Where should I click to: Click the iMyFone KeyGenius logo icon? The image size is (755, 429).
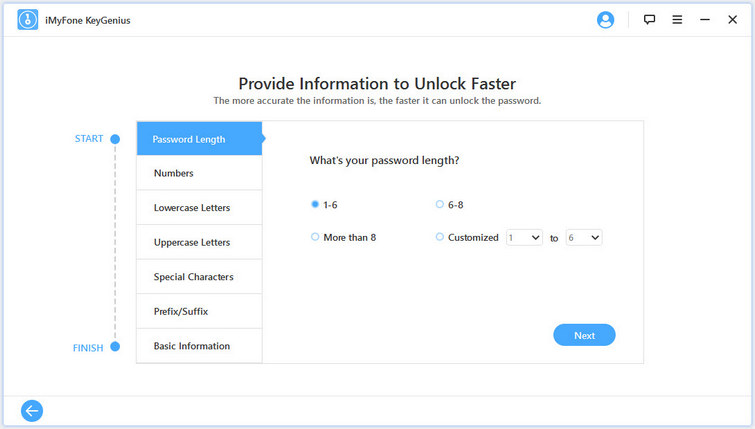click(28, 20)
